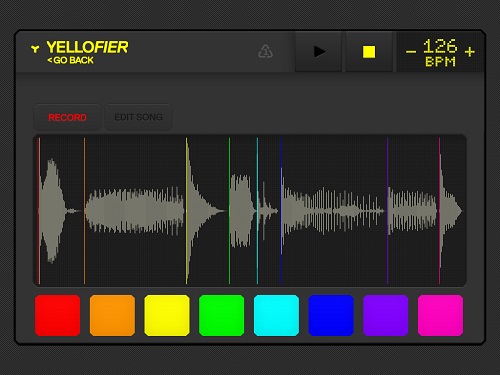Switch to the EDIT SONG tab
This screenshot has height=375, width=500.
[138, 117]
